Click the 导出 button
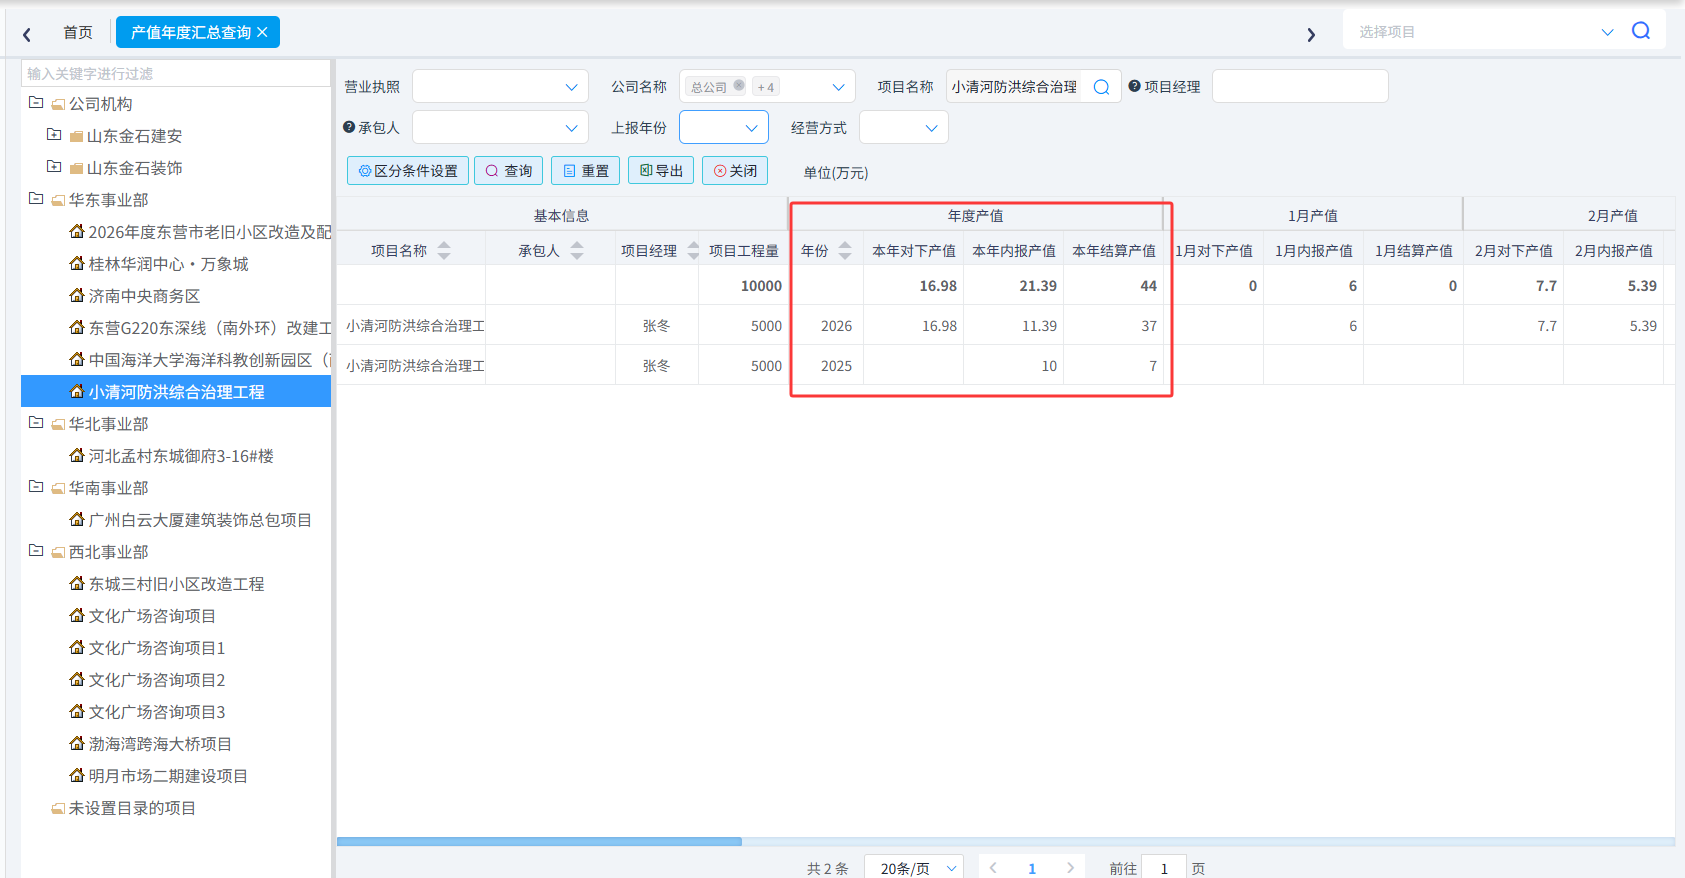The width and height of the screenshot is (1685, 878). 661,171
